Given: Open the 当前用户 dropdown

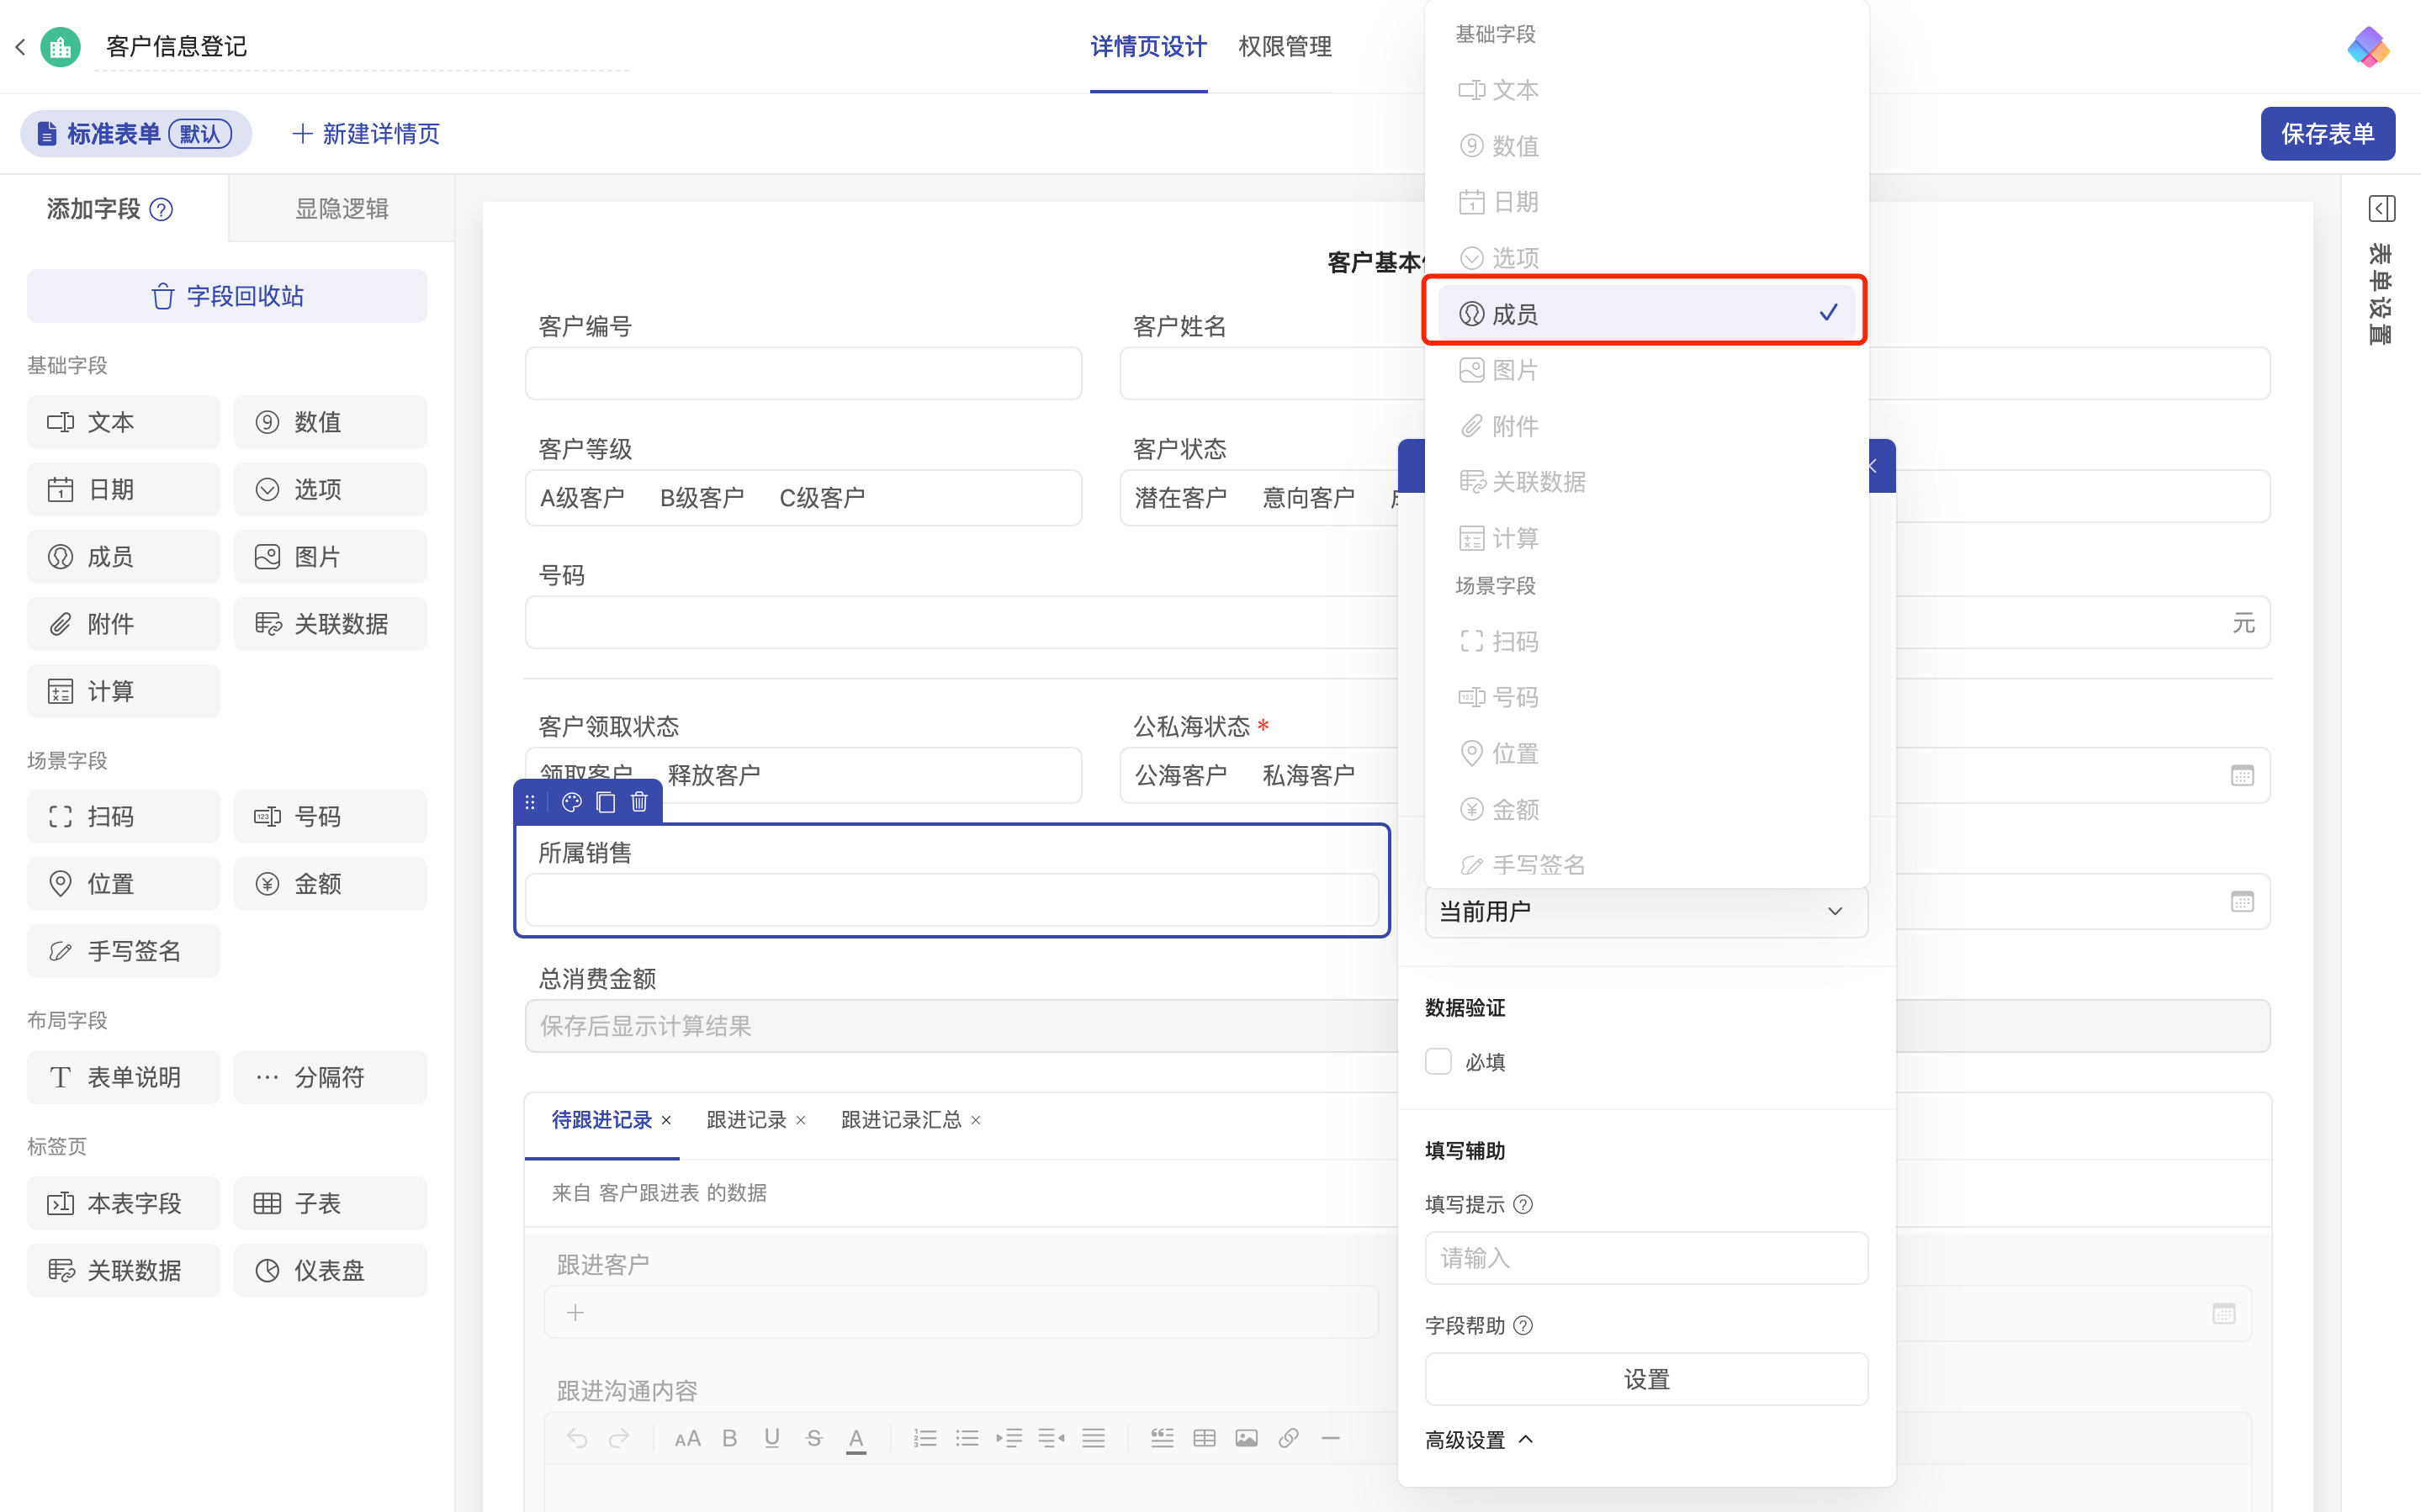Looking at the screenshot, I should point(1645,911).
